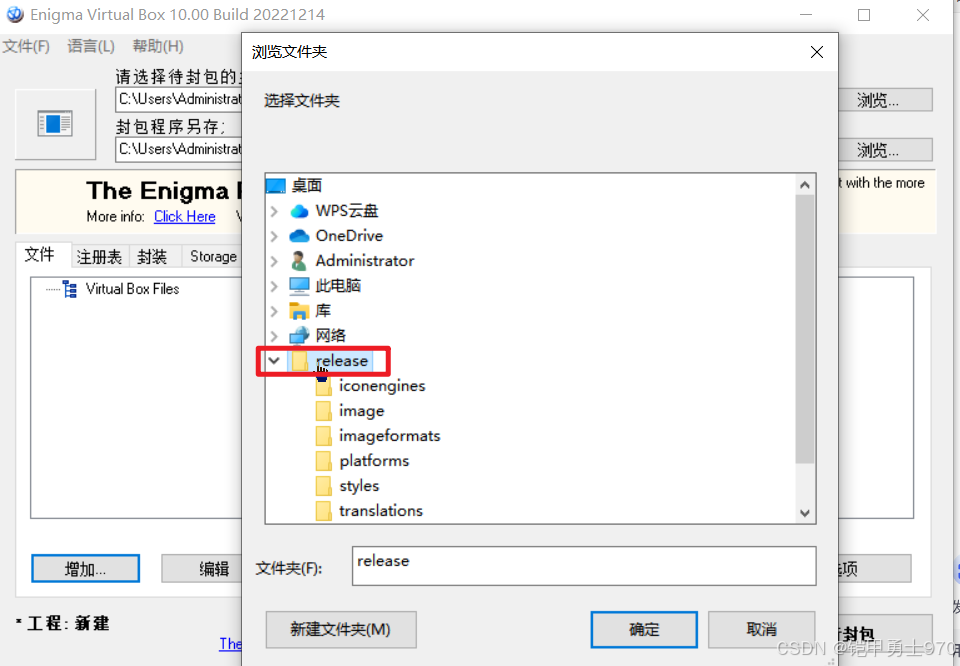Select the 此电脑 computer icon
This screenshot has height=666, width=960.
(x=299, y=286)
